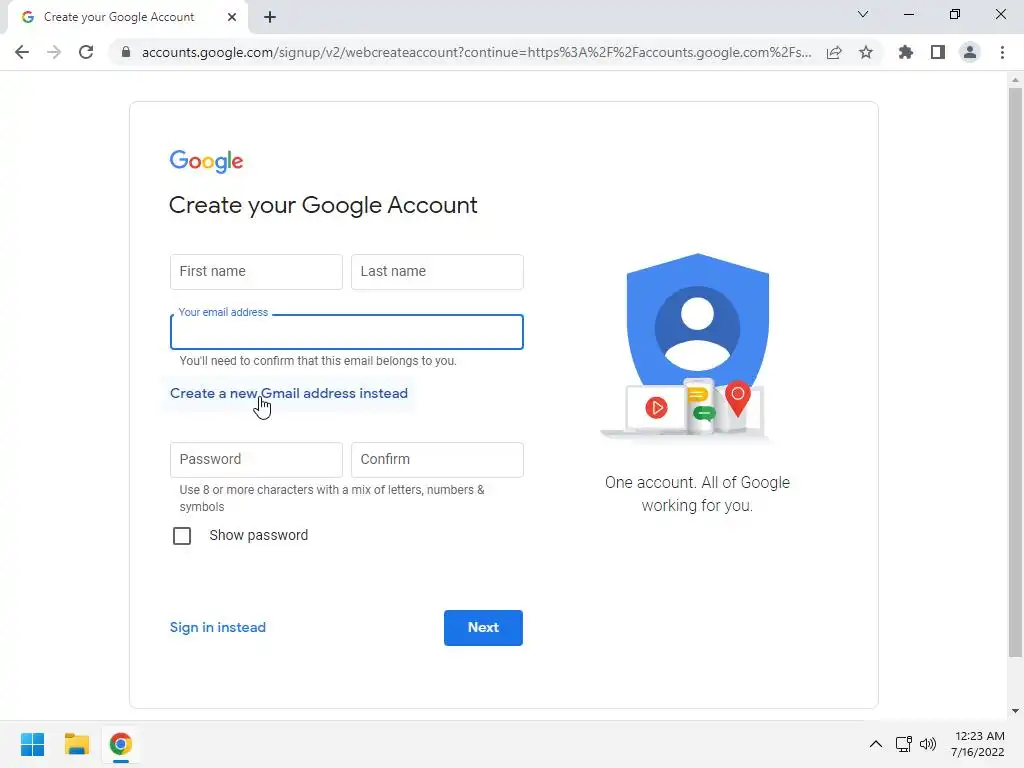View site security lock information
This screenshot has width=1024, height=768.
[125, 52]
